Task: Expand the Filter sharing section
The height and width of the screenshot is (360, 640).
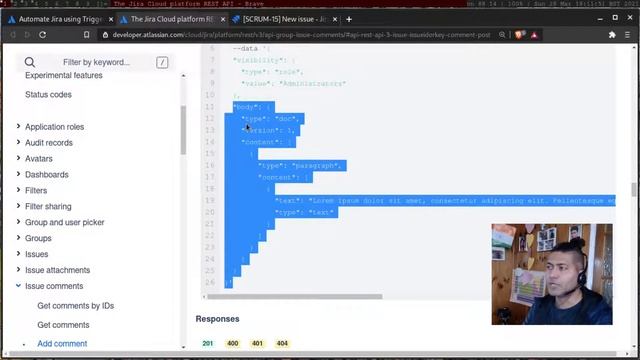Action: click(x=18, y=206)
